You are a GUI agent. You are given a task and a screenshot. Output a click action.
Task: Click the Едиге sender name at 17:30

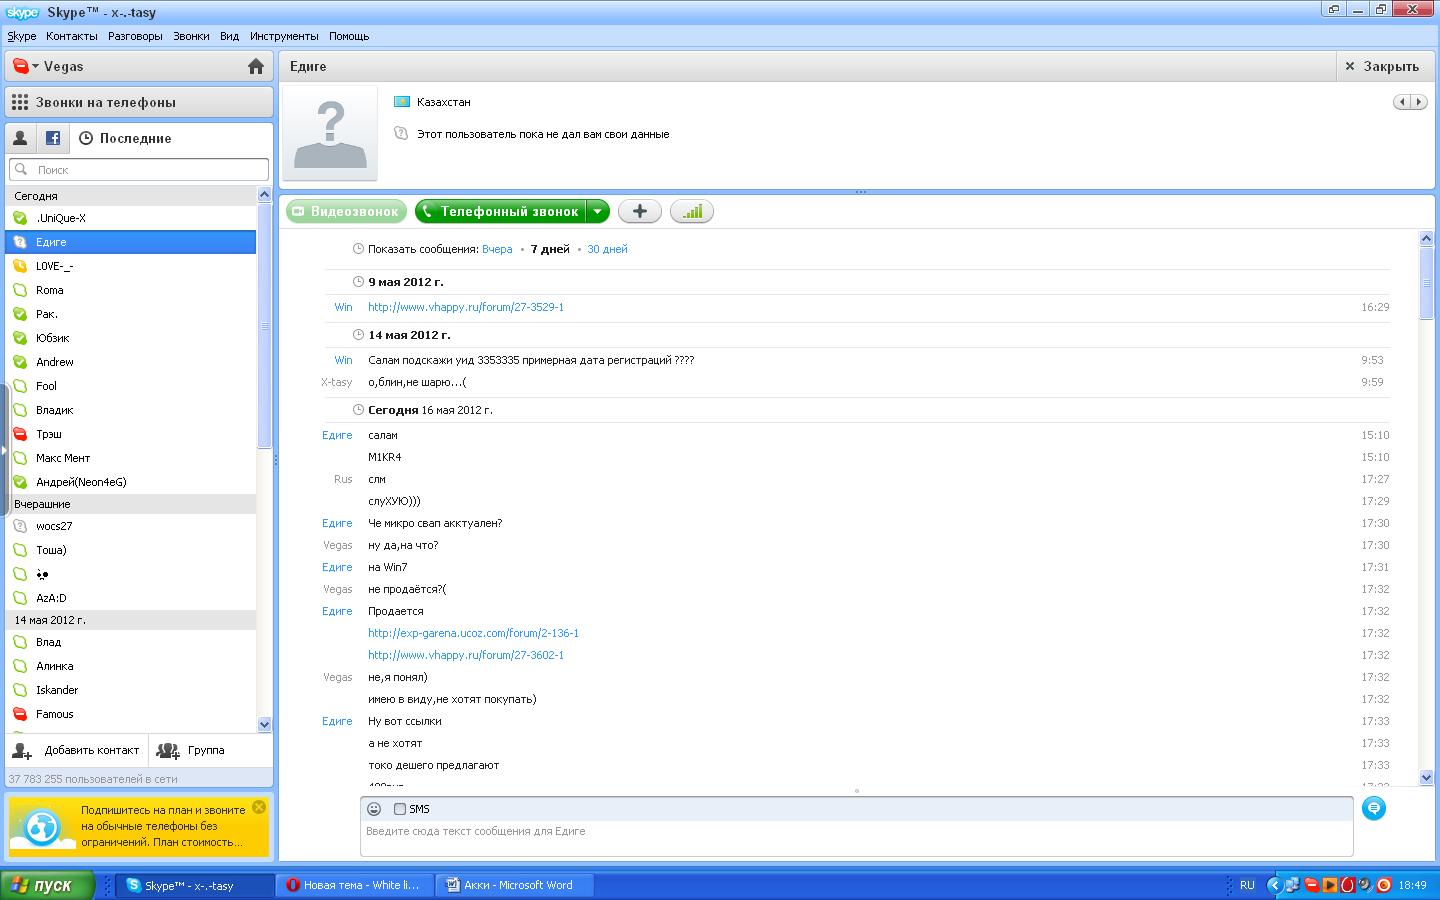point(337,523)
